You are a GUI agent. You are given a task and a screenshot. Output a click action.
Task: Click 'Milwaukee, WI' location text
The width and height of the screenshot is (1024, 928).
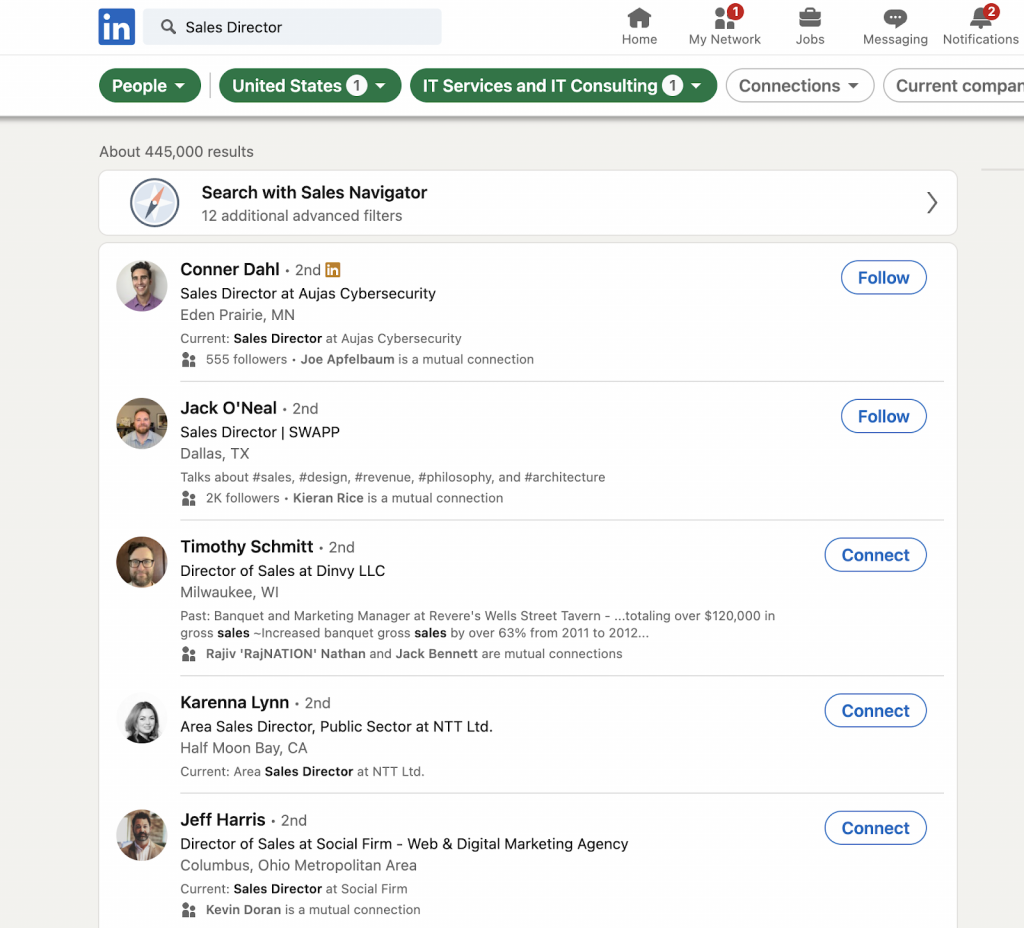229,592
